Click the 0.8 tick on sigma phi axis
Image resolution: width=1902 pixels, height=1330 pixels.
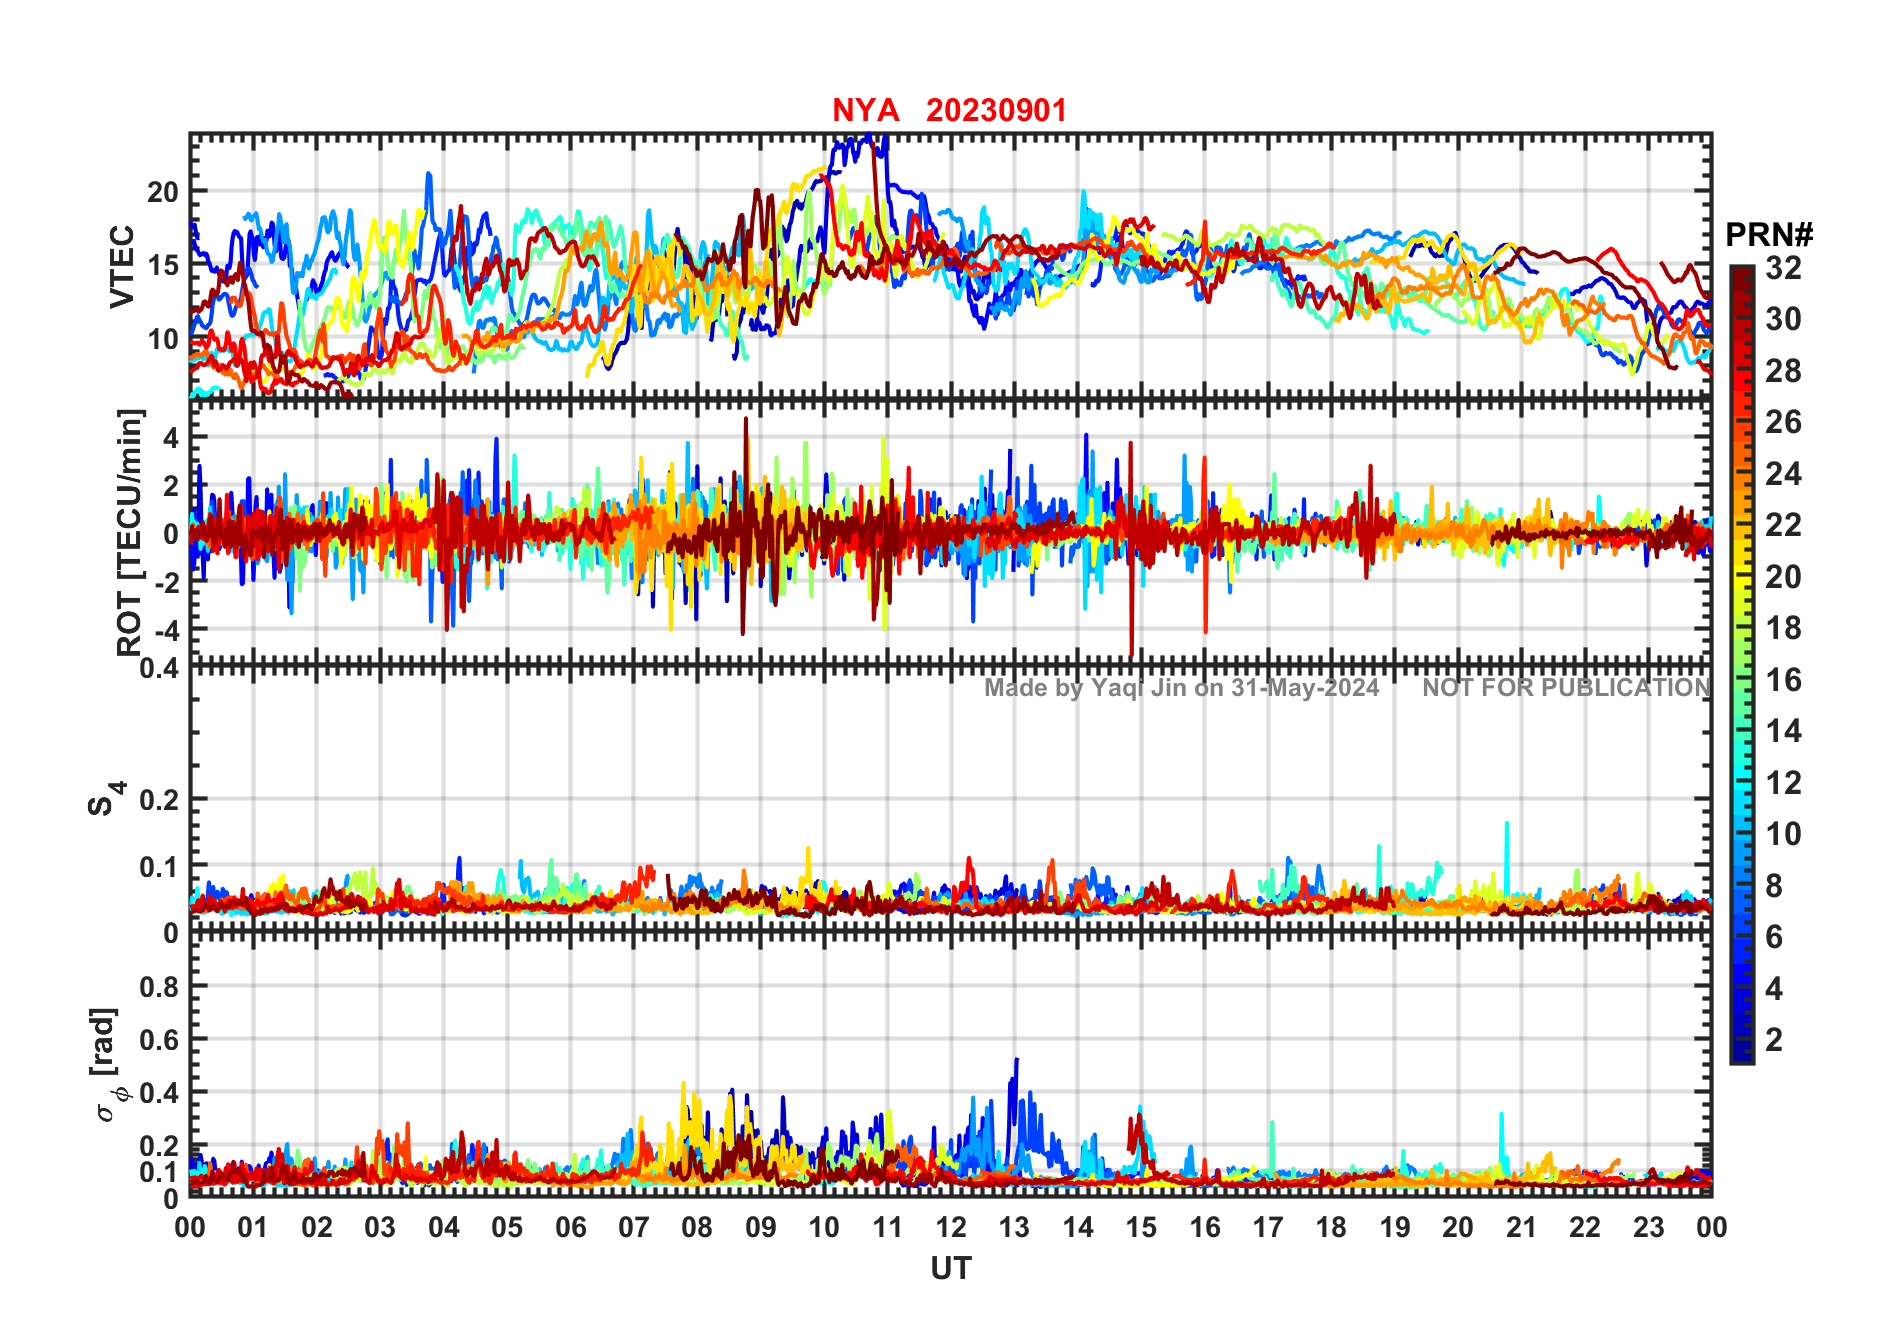tap(160, 987)
